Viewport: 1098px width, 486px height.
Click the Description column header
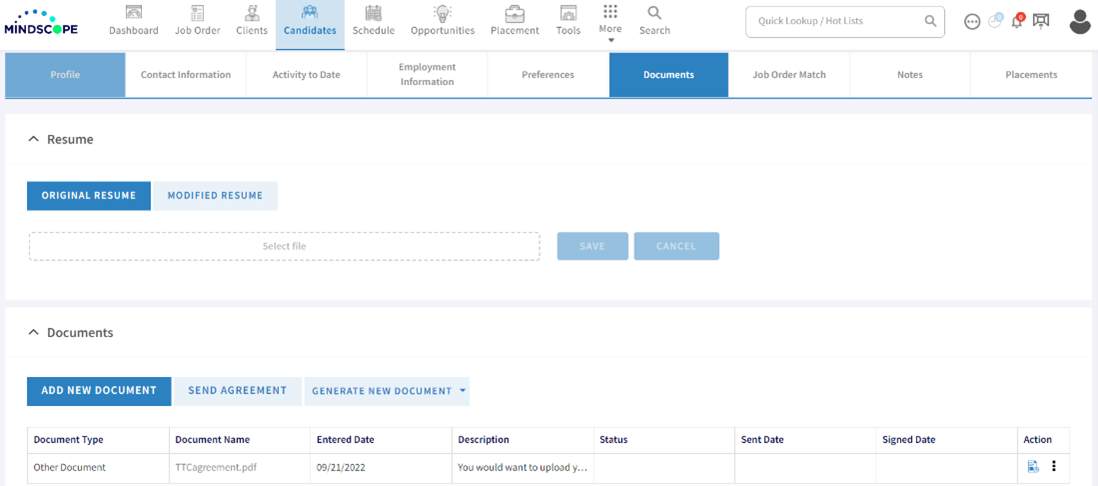click(522, 440)
